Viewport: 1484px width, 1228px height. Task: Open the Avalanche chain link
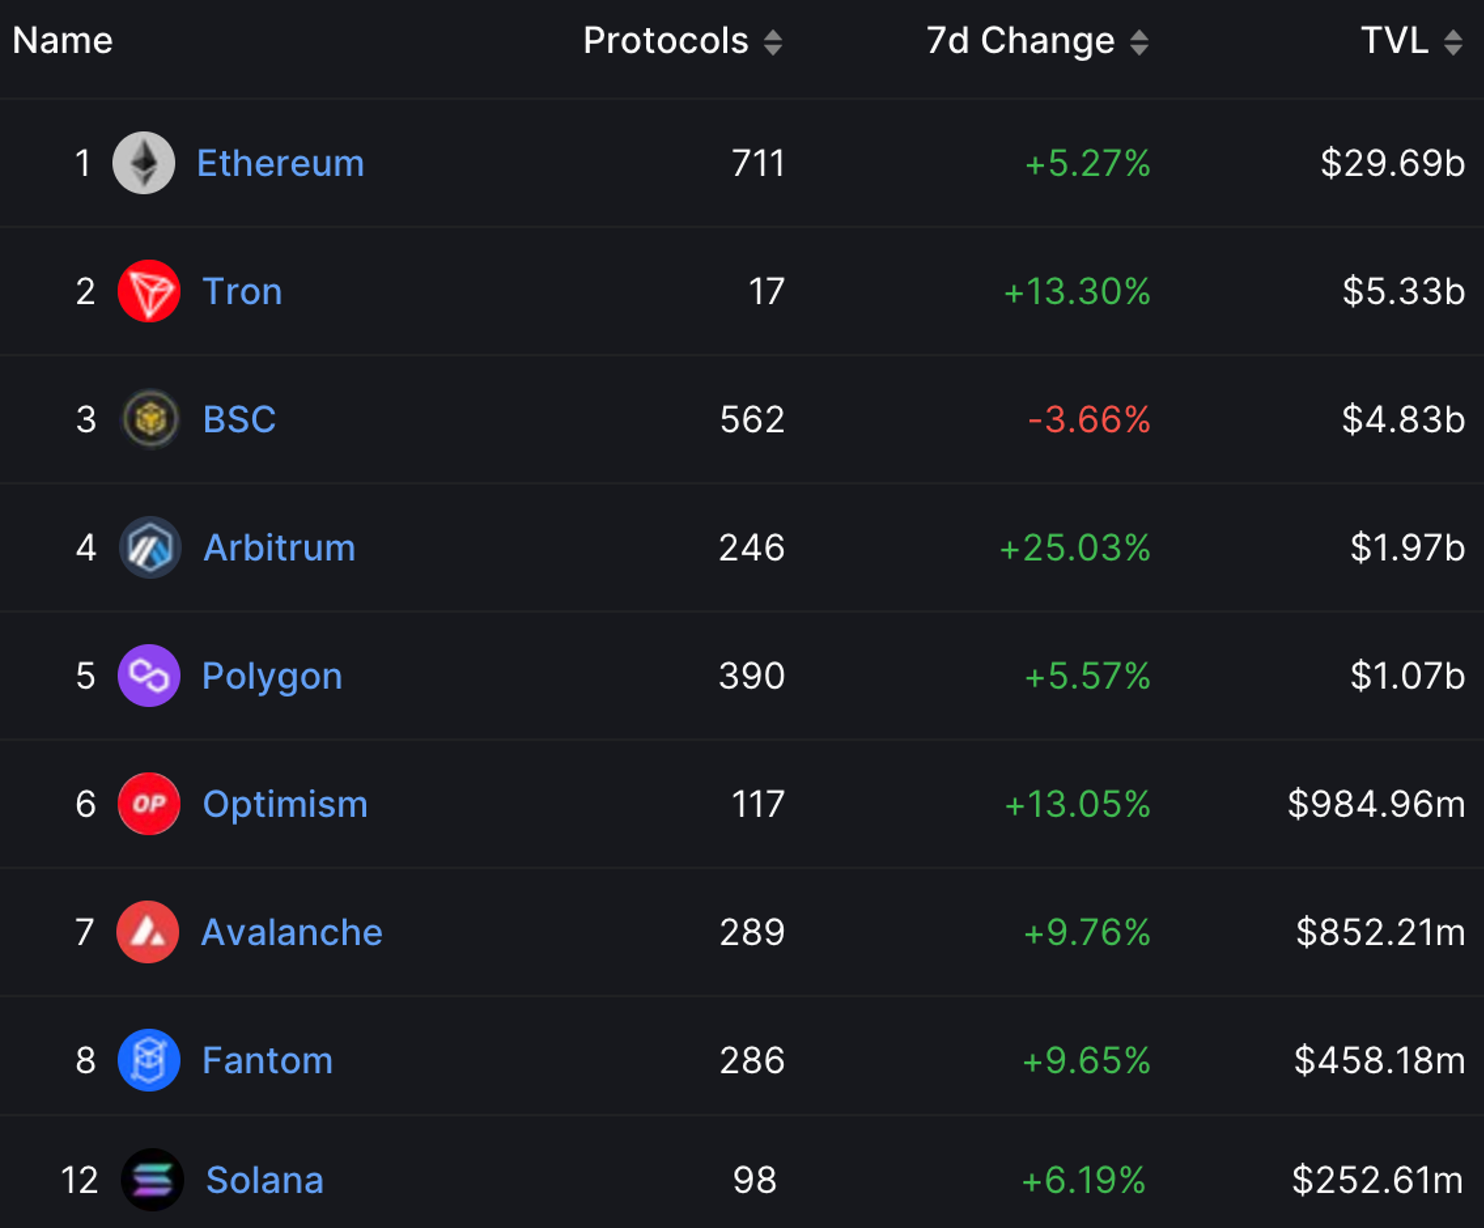(x=291, y=932)
